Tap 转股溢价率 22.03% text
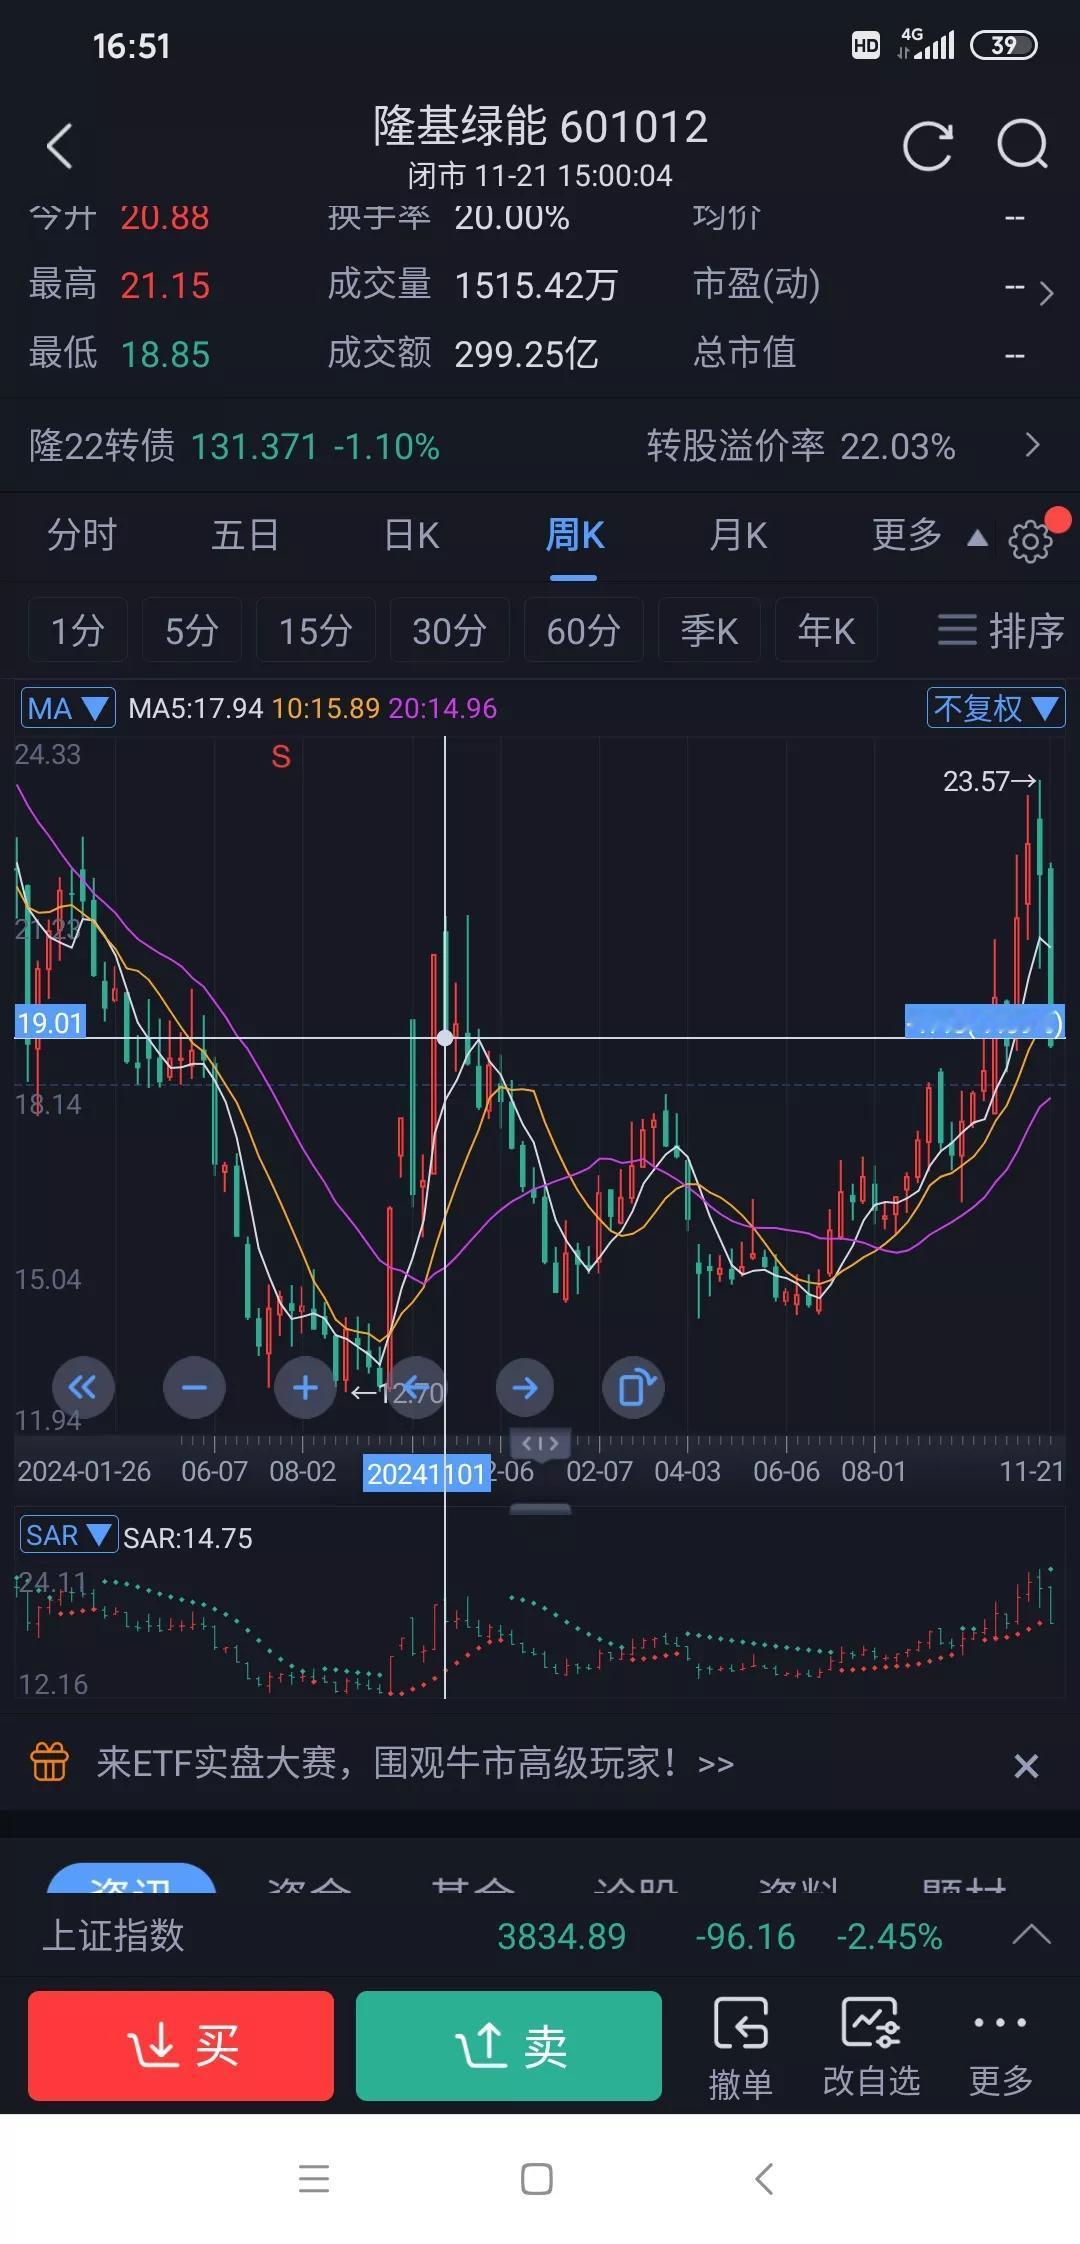This screenshot has width=1080, height=2244. [x=801, y=446]
